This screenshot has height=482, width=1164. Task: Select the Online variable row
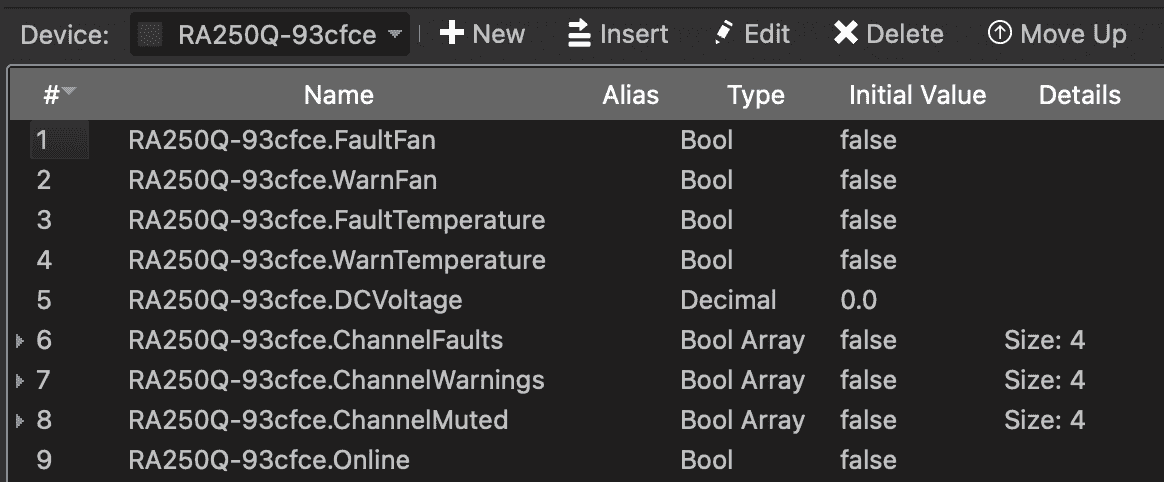click(x=269, y=460)
